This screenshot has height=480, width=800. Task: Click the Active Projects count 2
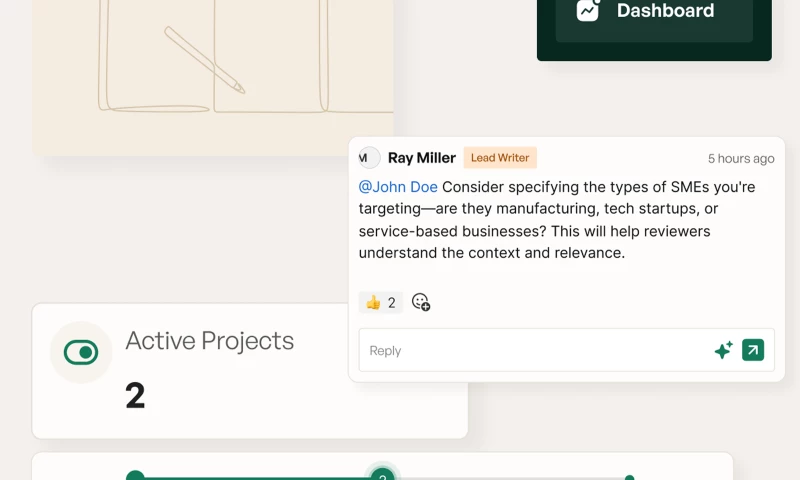(x=135, y=395)
